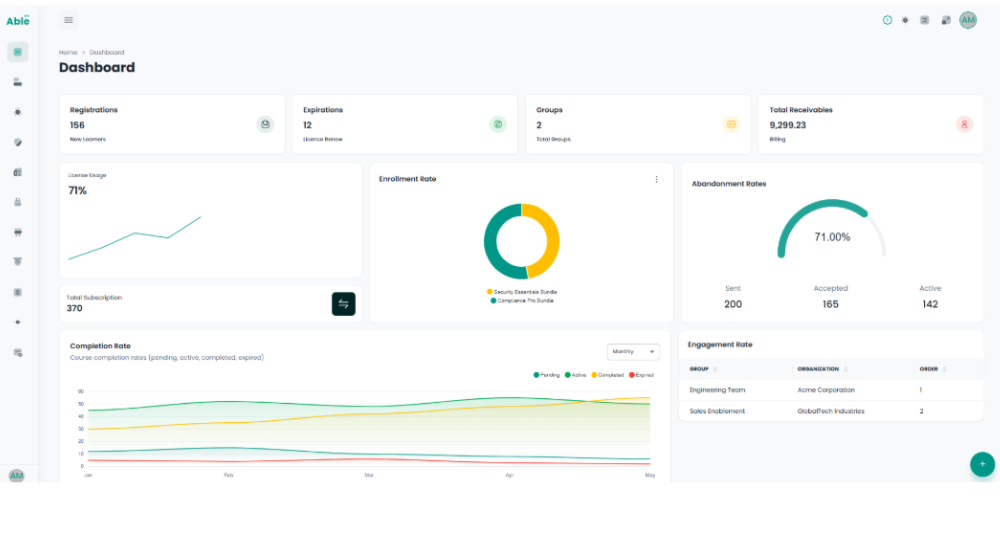Click the Groups card yellow icon
The width and height of the screenshot is (1000, 541).
pos(732,124)
